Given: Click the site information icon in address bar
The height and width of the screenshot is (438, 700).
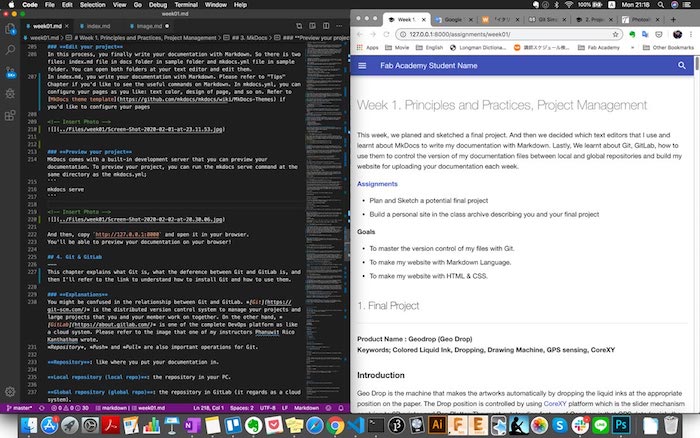Looking at the screenshot, I should point(403,34).
